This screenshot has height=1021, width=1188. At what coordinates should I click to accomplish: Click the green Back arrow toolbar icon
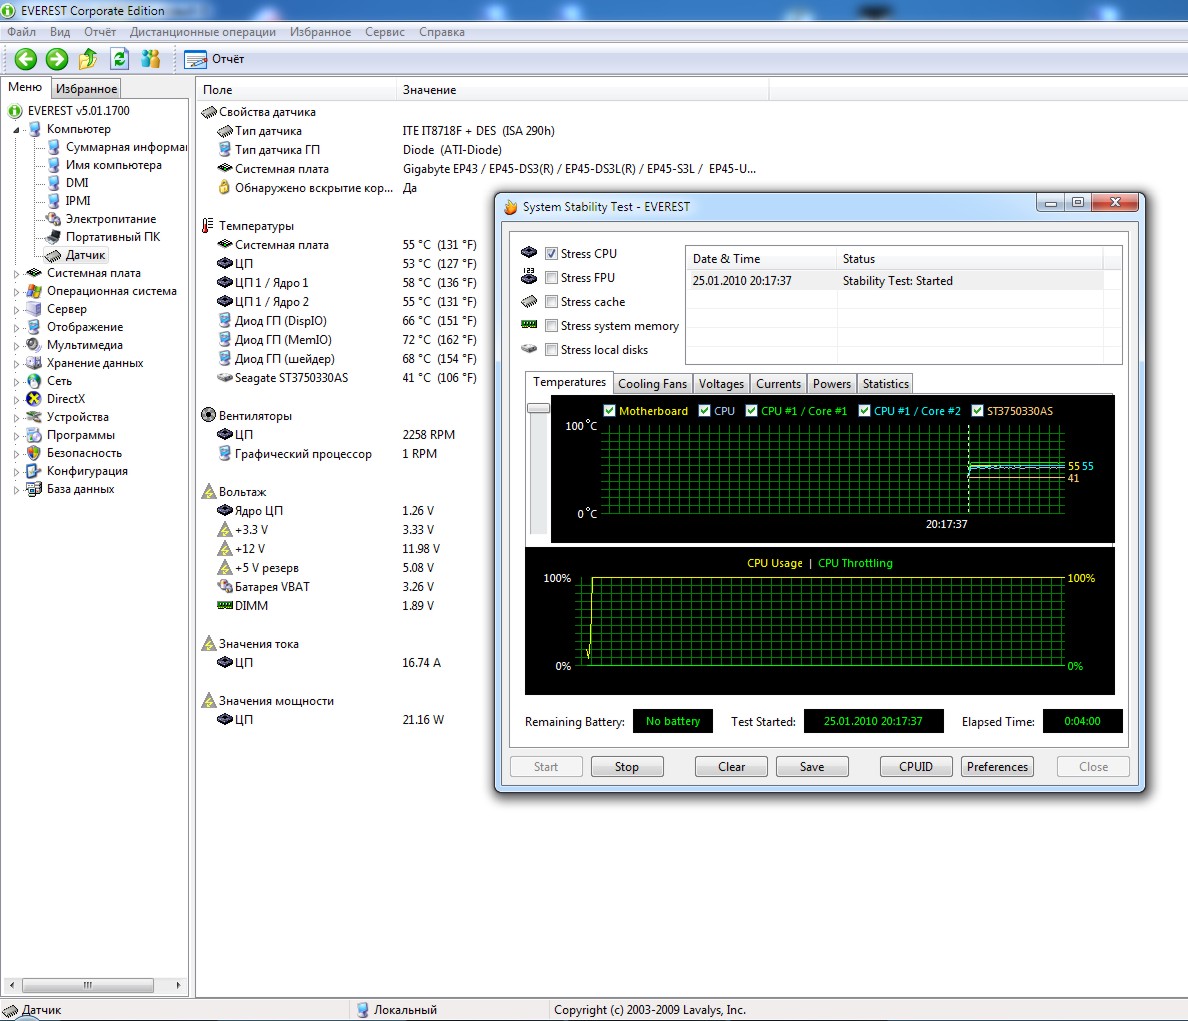click(x=26, y=59)
